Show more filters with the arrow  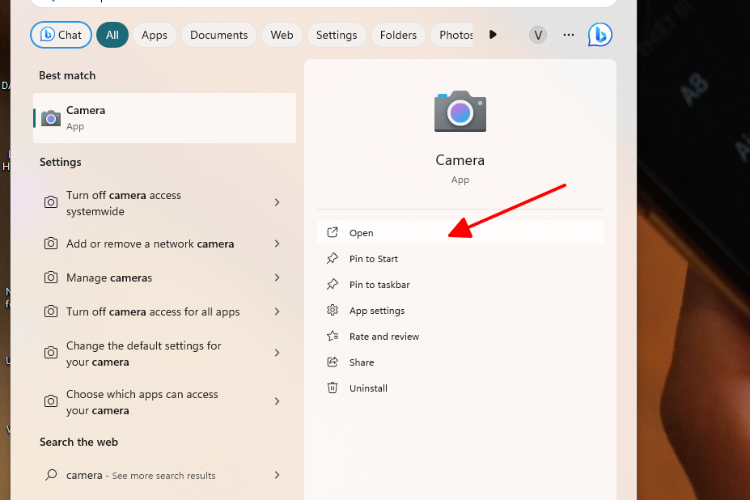tap(493, 34)
